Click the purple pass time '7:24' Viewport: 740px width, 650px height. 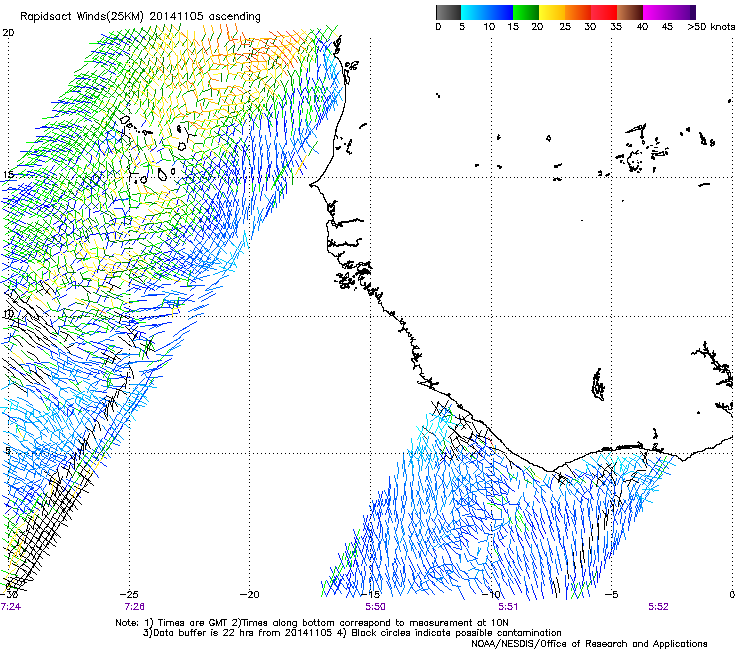click(10, 606)
